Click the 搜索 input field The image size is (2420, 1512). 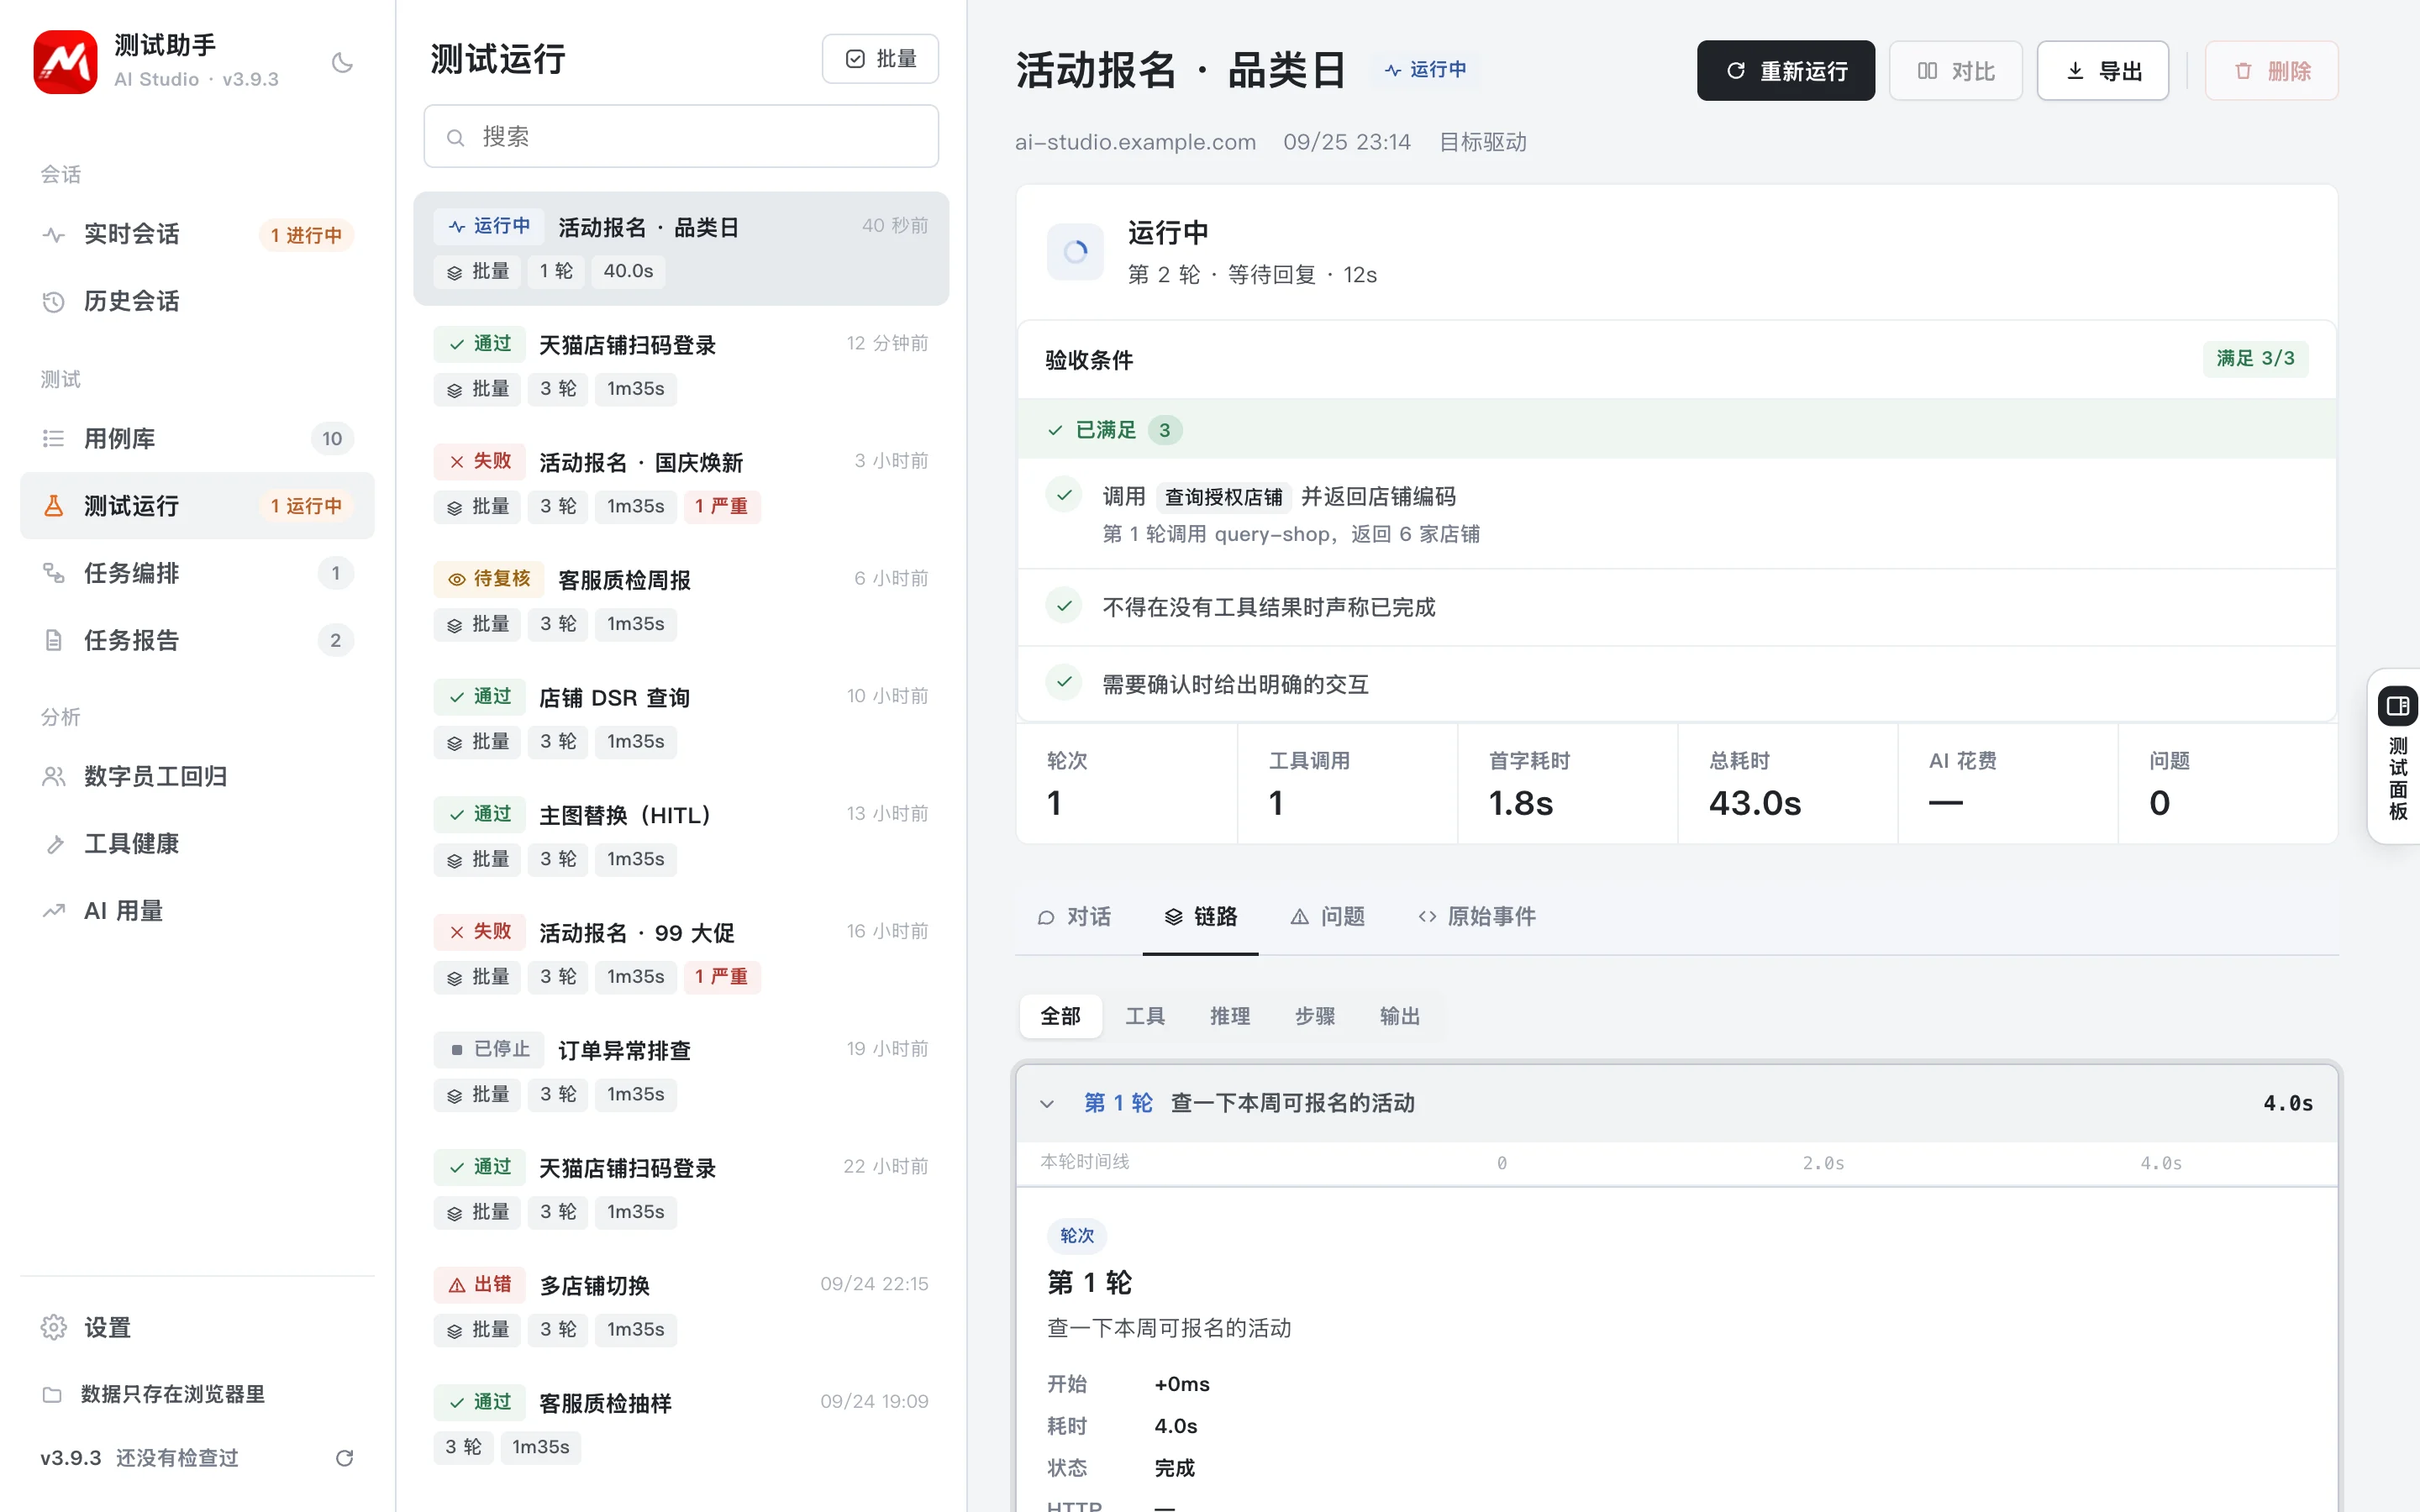tap(681, 137)
